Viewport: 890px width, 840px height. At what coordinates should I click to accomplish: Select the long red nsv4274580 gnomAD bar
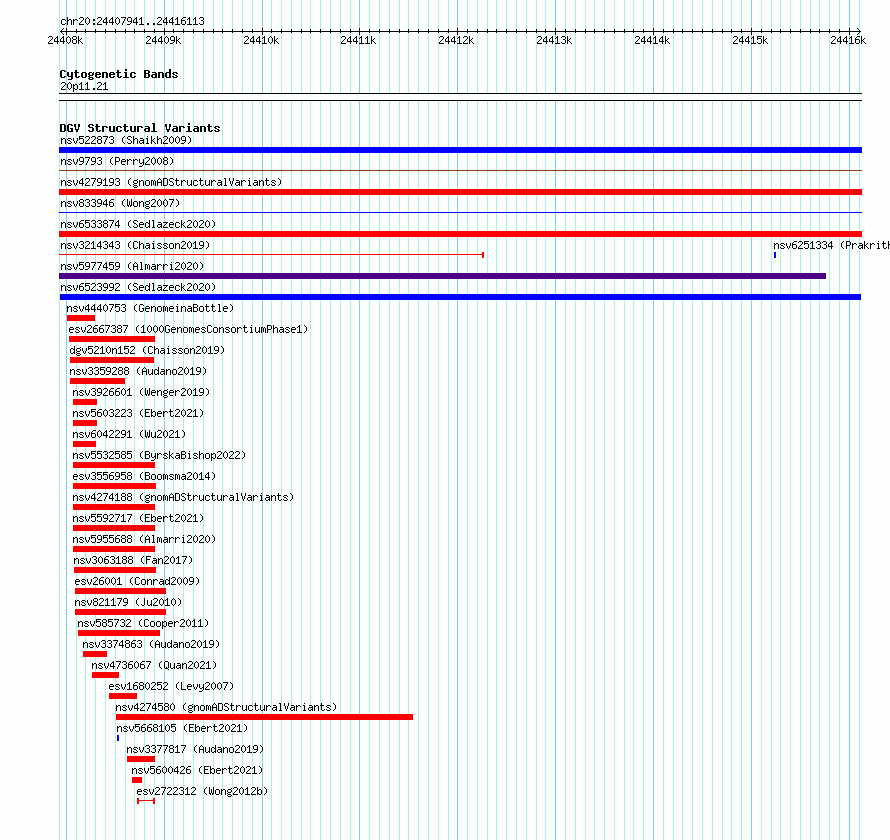point(265,717)
